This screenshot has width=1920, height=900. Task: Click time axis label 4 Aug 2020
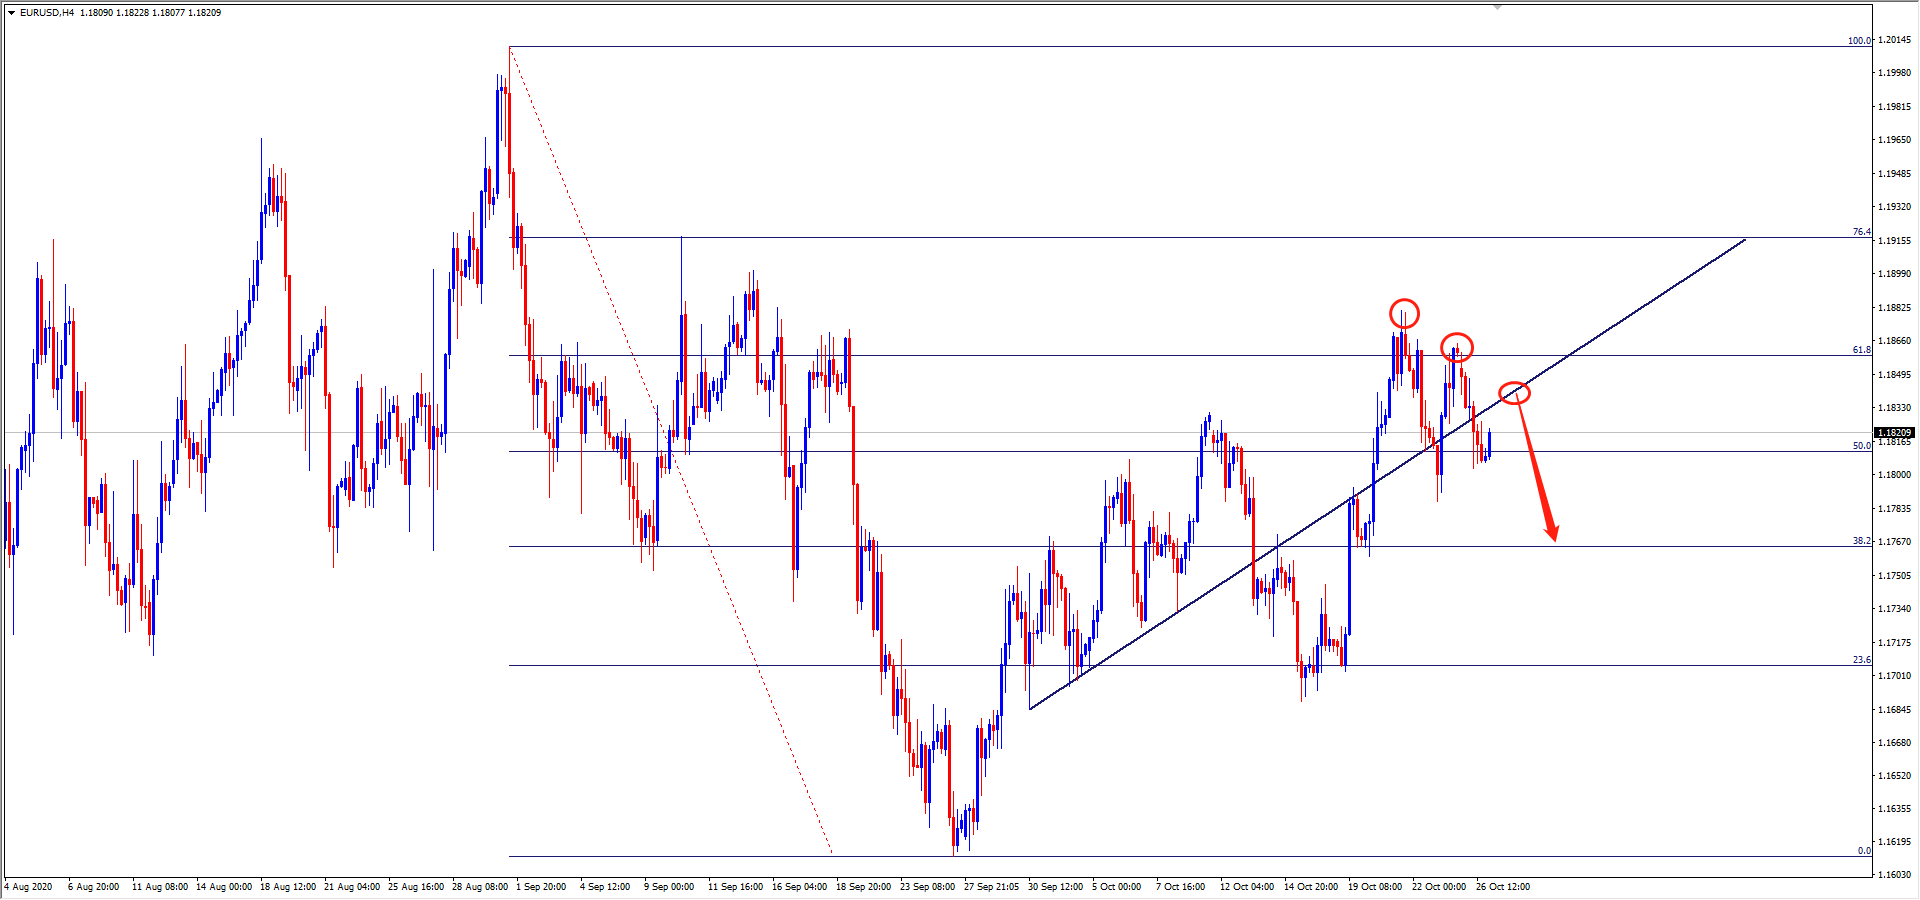tap(28, 887)
